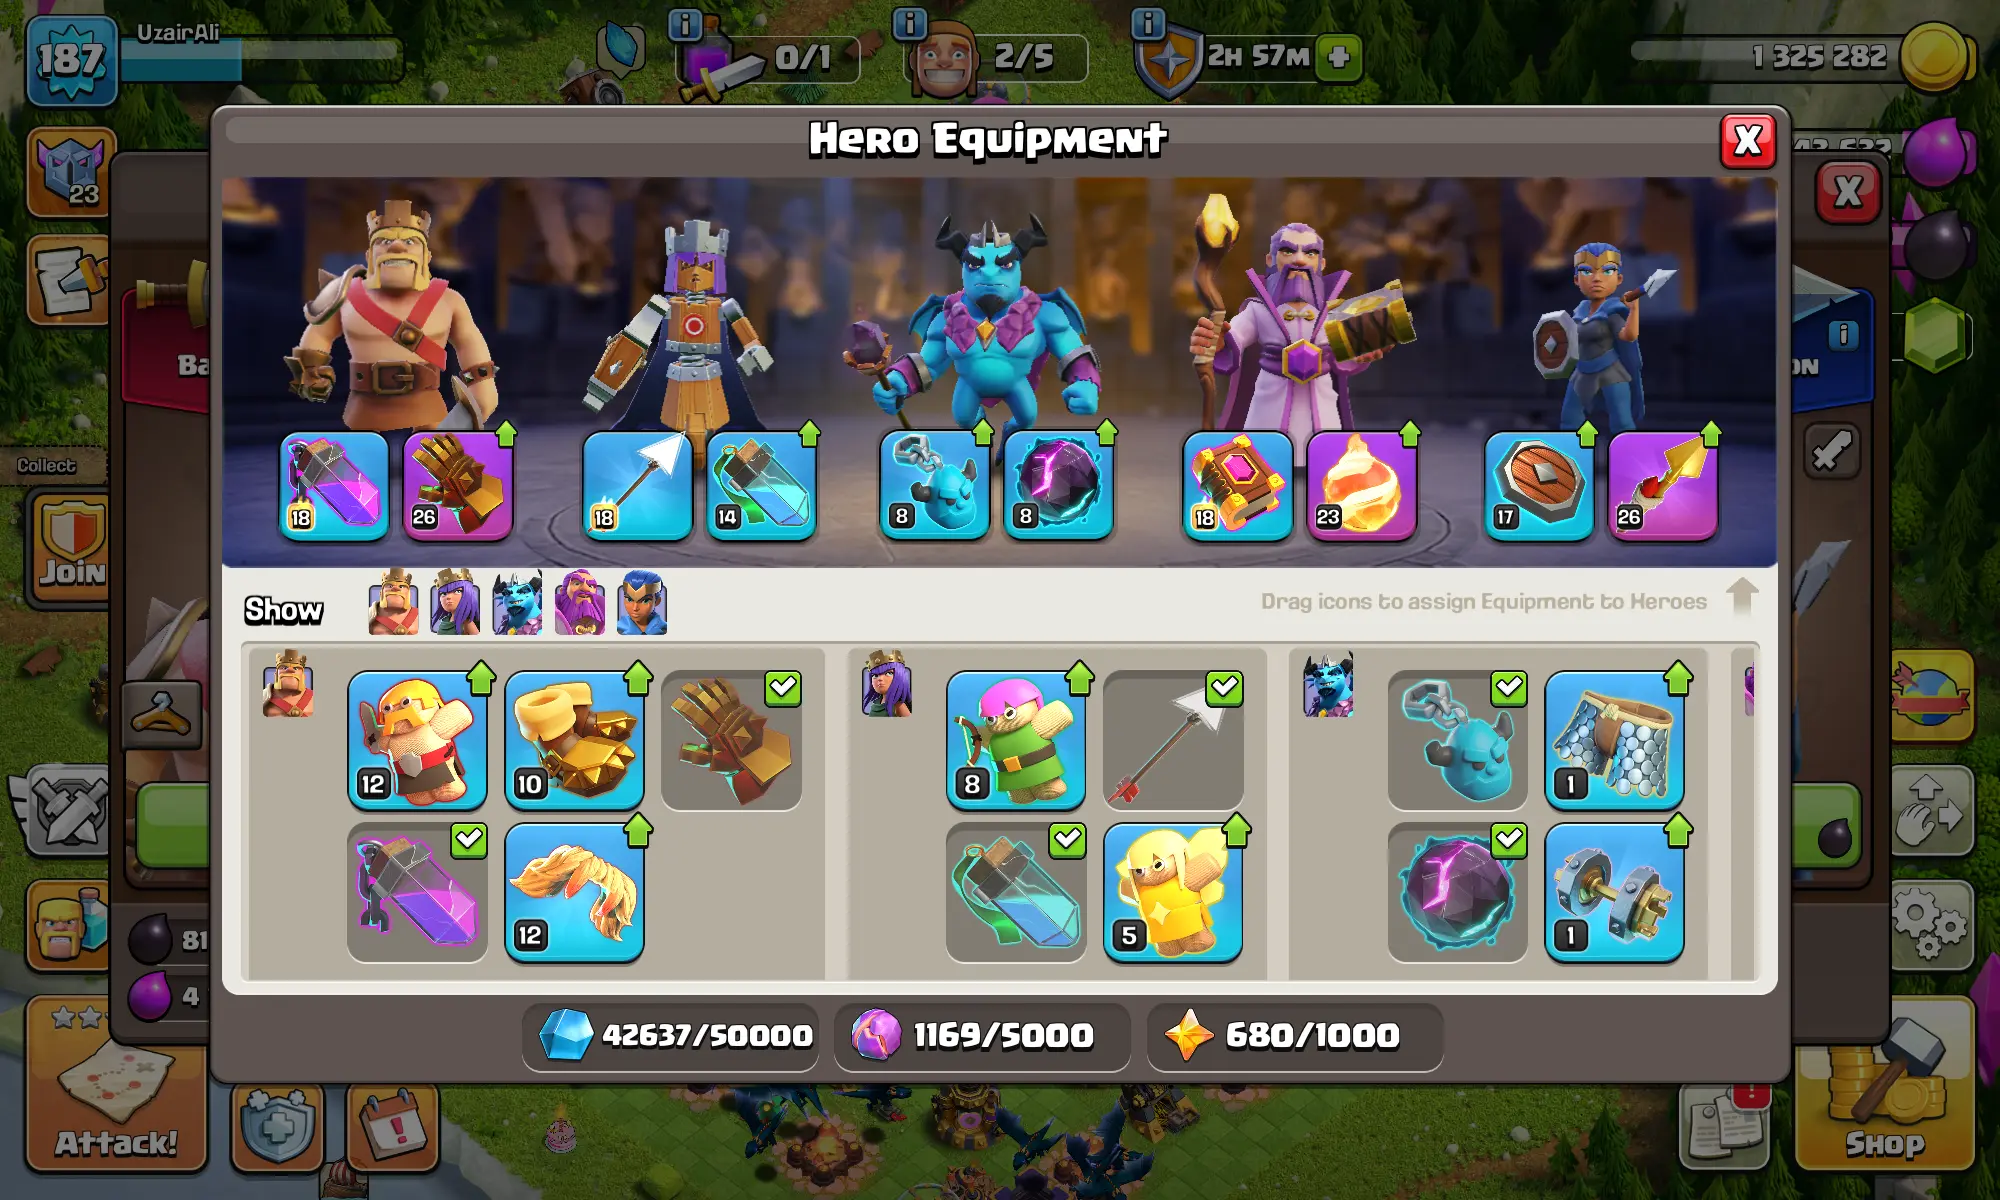Collapse hero panel with the up arrow

(1742, 596)
